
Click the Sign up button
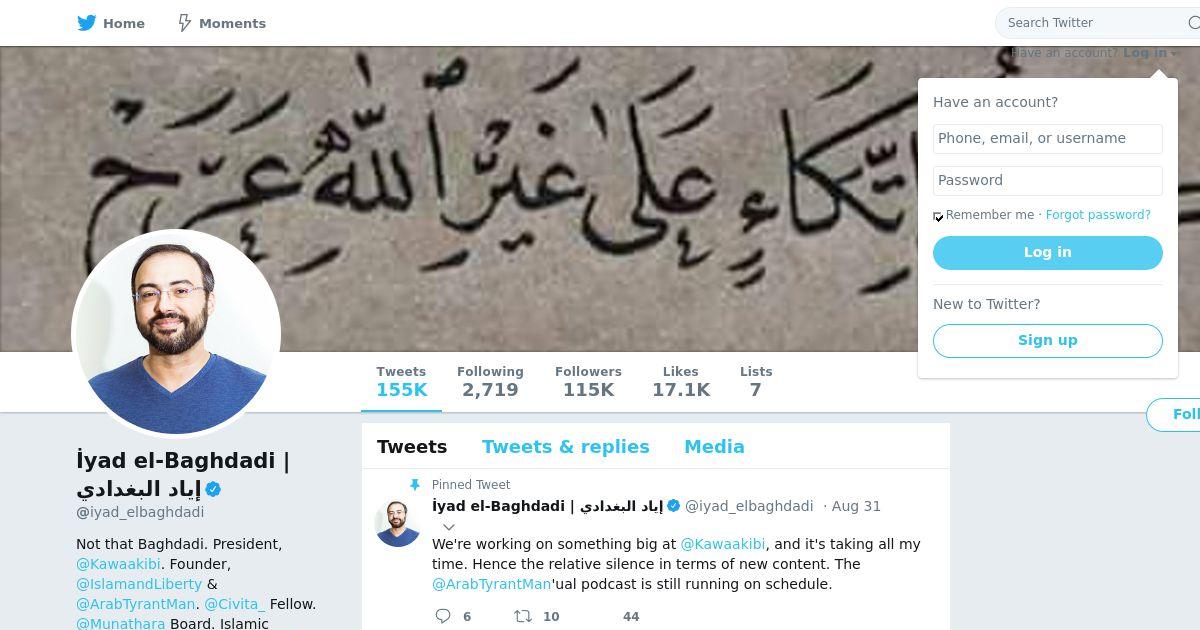1048,341
